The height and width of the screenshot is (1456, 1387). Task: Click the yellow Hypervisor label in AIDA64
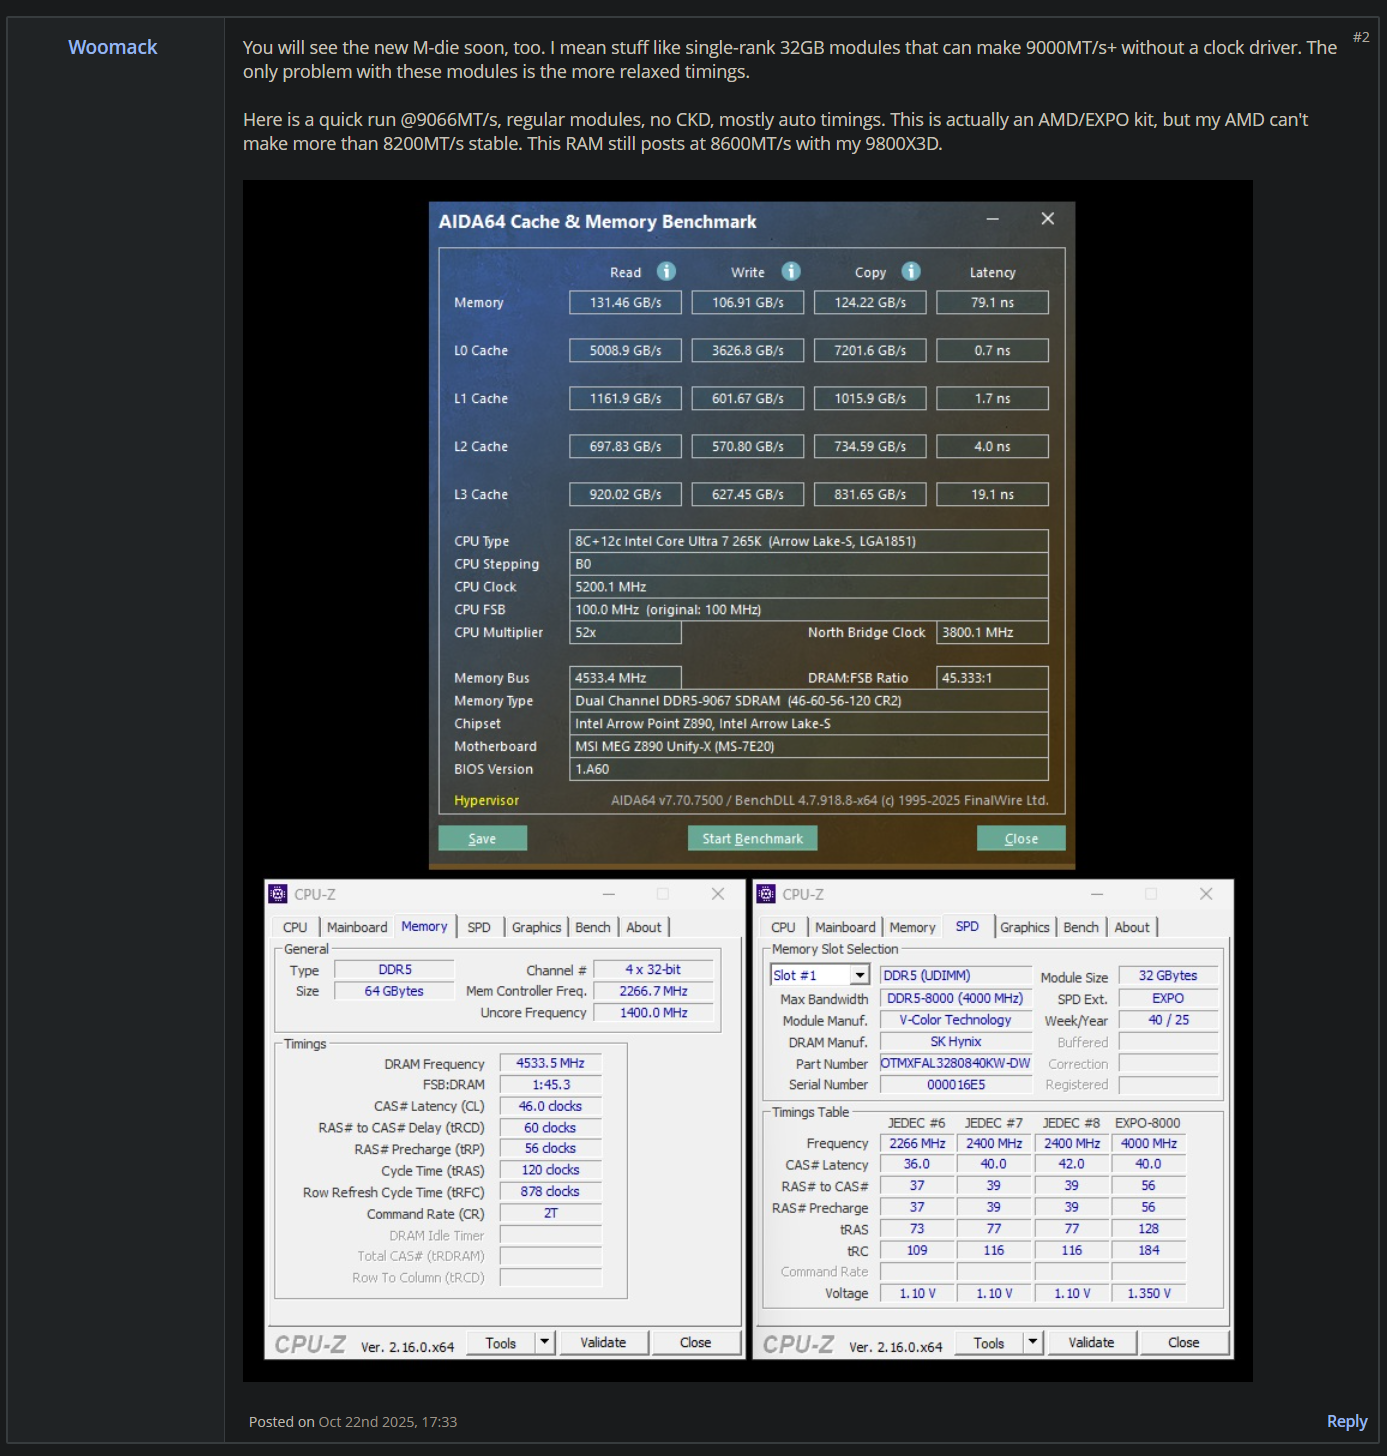(x=486, y=800)
